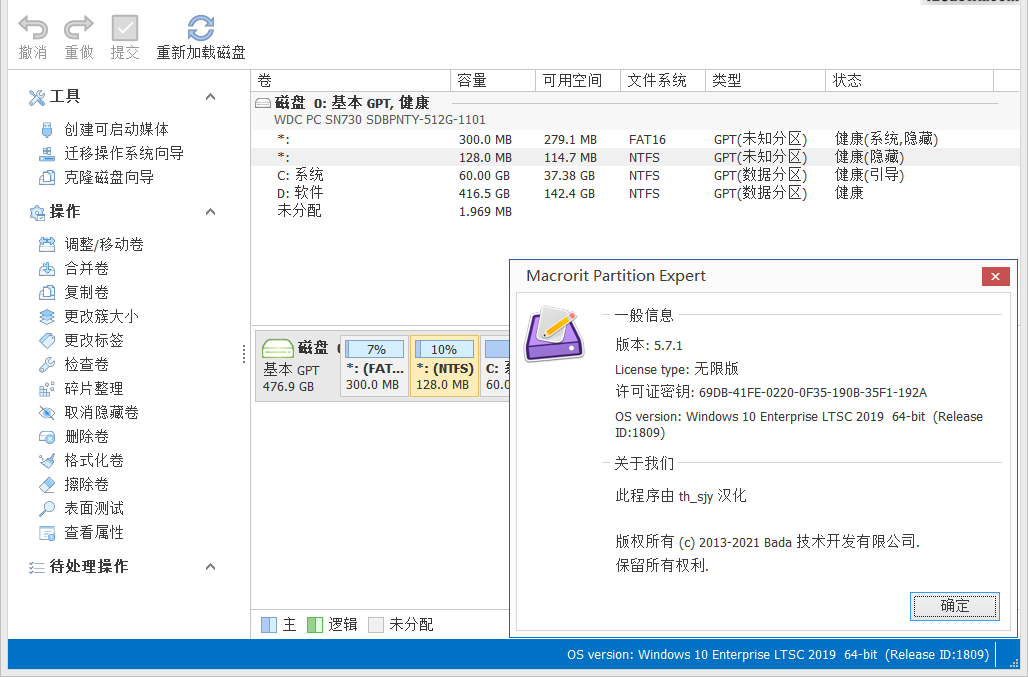Click the 碎片整理 defrag icon
The image size is (1028, 677).
point(47,389)
